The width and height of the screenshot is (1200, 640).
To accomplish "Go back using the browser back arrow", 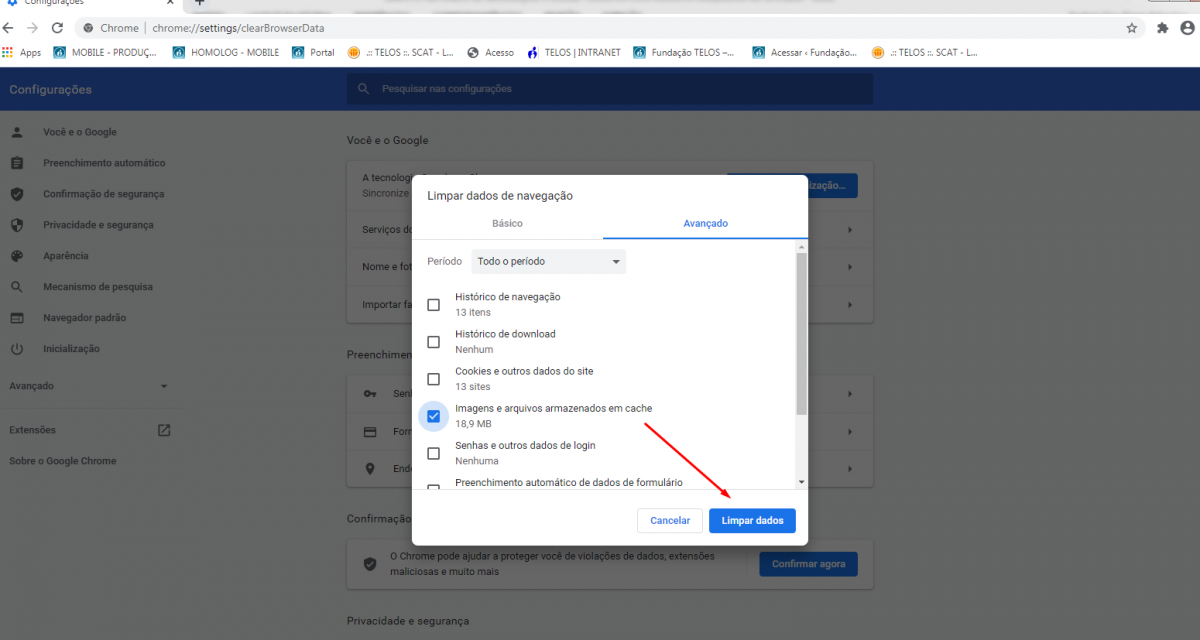I will click(x=8, y=28).
